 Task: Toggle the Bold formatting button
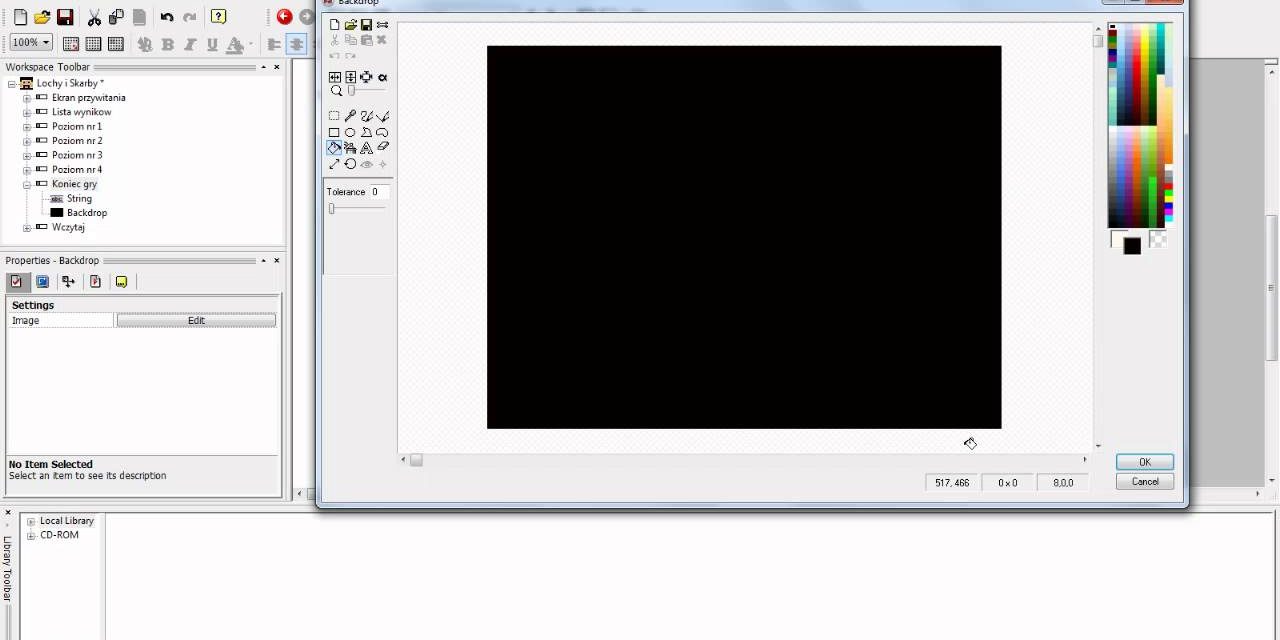(x=168, y=44)
